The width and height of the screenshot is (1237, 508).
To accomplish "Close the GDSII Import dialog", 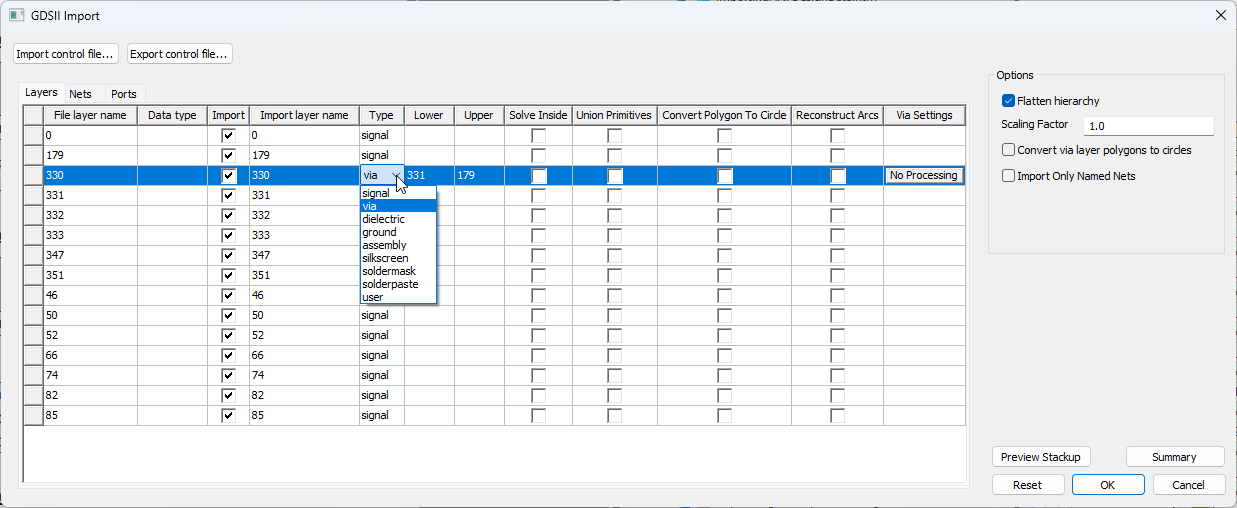I will 1219,15.
